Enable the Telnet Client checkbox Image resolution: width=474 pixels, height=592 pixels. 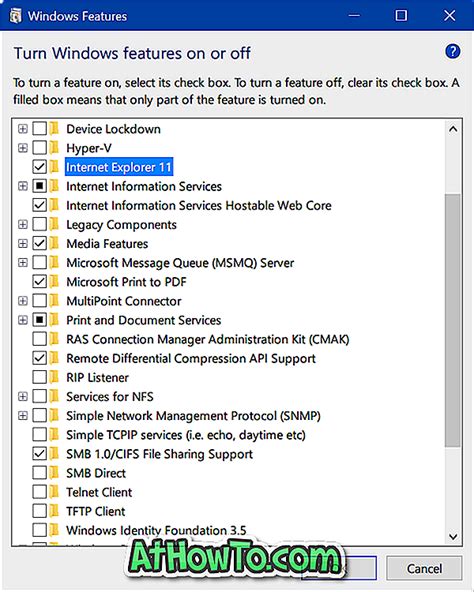[x=40, y=492]
